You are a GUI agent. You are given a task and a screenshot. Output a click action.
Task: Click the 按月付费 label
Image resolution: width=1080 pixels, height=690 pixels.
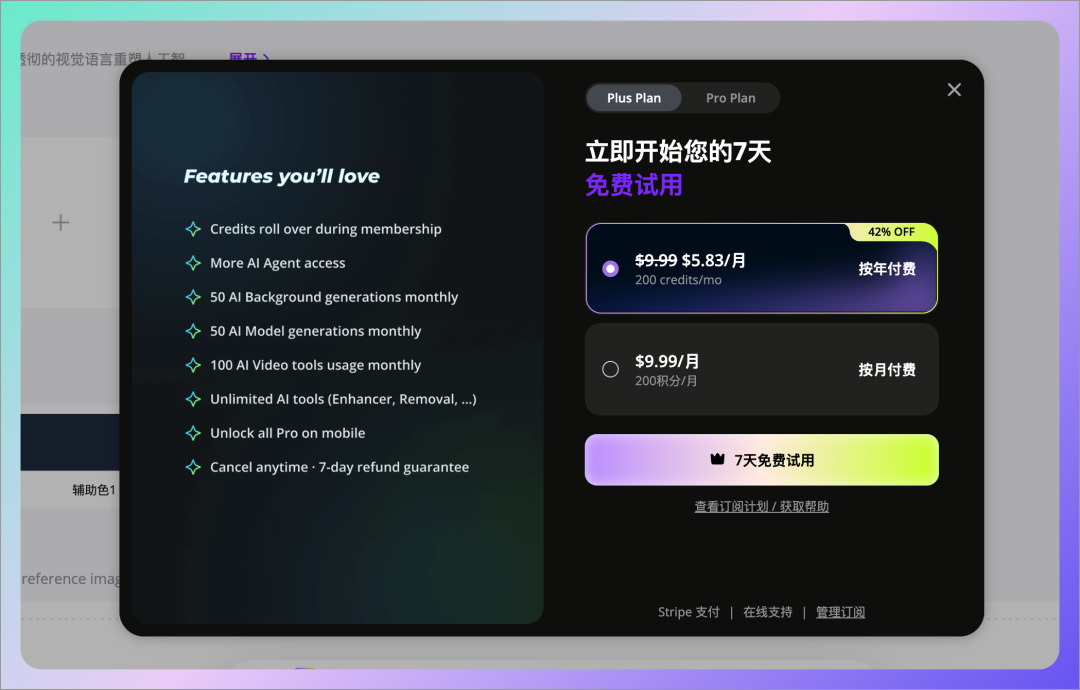[886, 370]
